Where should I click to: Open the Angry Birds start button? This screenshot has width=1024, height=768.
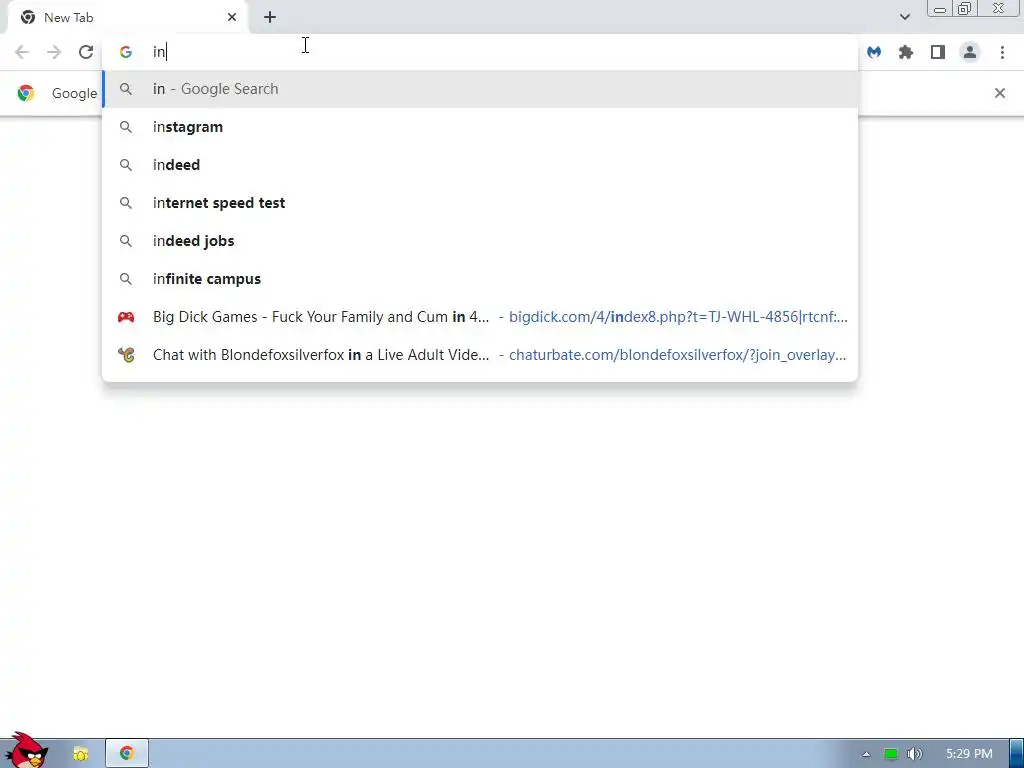click(26, 751)
